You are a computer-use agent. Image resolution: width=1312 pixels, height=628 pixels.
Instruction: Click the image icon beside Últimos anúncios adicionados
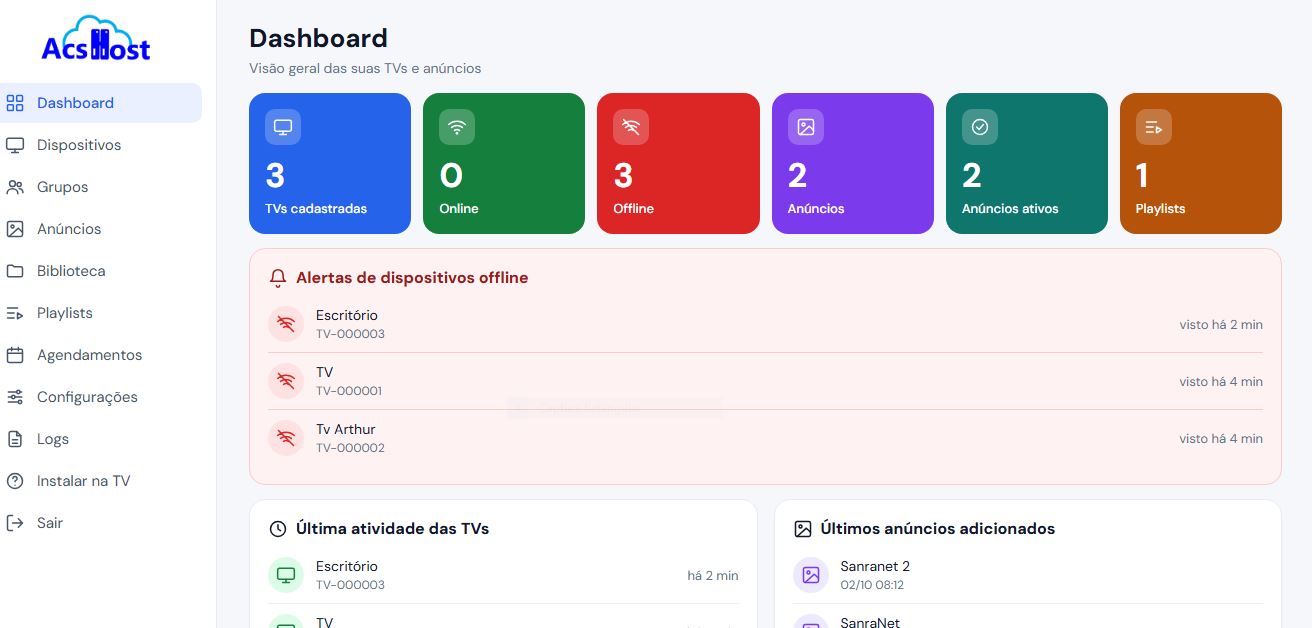[x=803, y=529]
